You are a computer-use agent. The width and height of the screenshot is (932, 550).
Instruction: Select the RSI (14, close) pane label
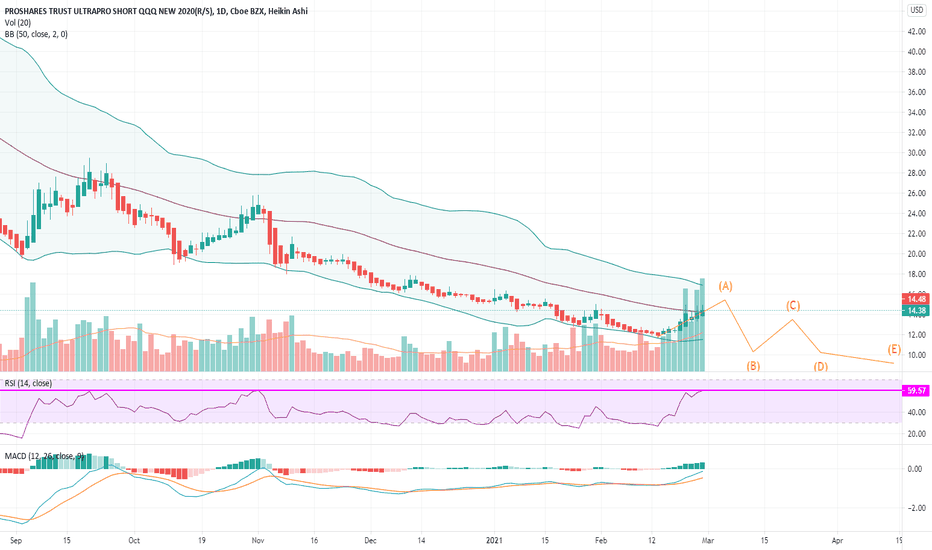(x=28, y=384)
